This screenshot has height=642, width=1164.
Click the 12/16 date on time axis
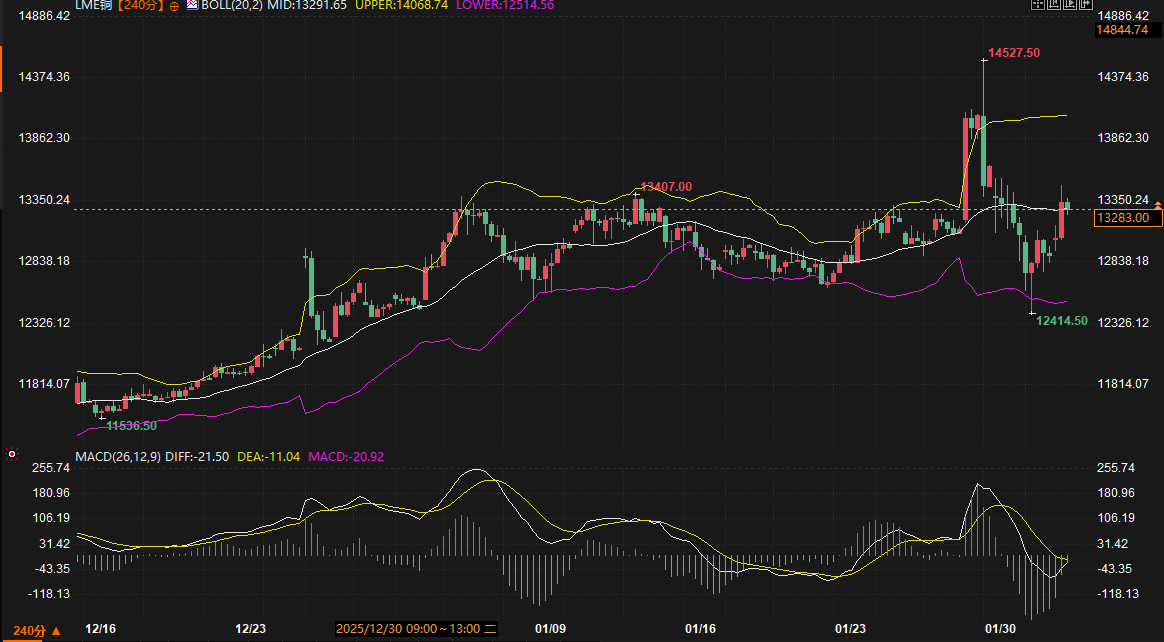[101, 629]
